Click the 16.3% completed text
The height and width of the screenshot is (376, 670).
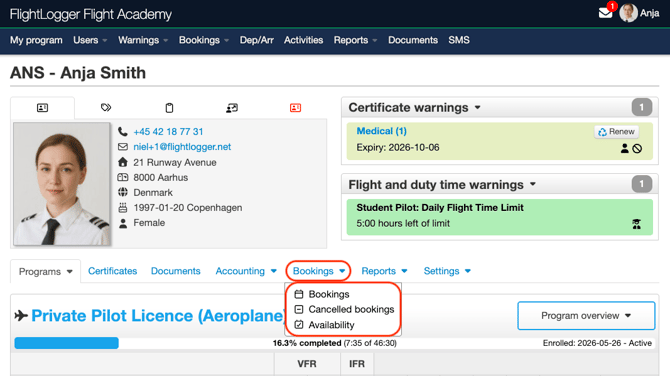(x=307, y=343)
